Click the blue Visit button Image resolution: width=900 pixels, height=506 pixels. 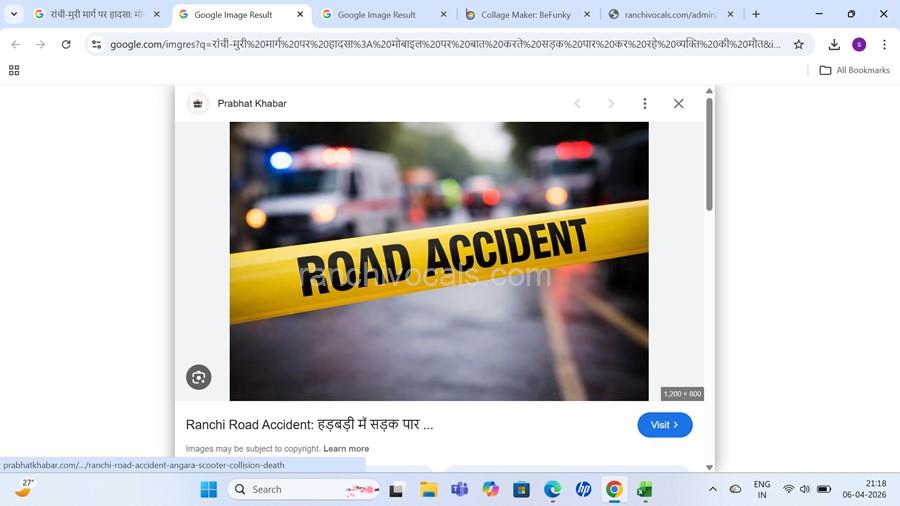pos(664,425)
